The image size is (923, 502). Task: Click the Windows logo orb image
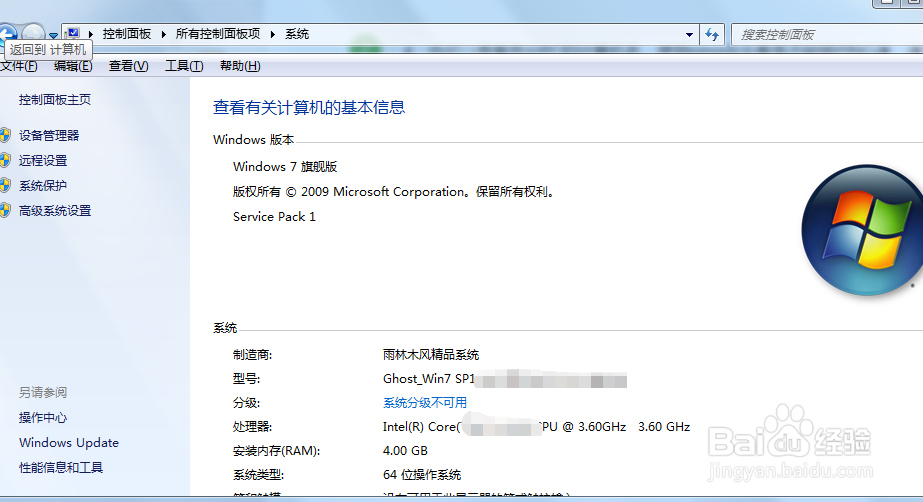[x=862, y=231]
